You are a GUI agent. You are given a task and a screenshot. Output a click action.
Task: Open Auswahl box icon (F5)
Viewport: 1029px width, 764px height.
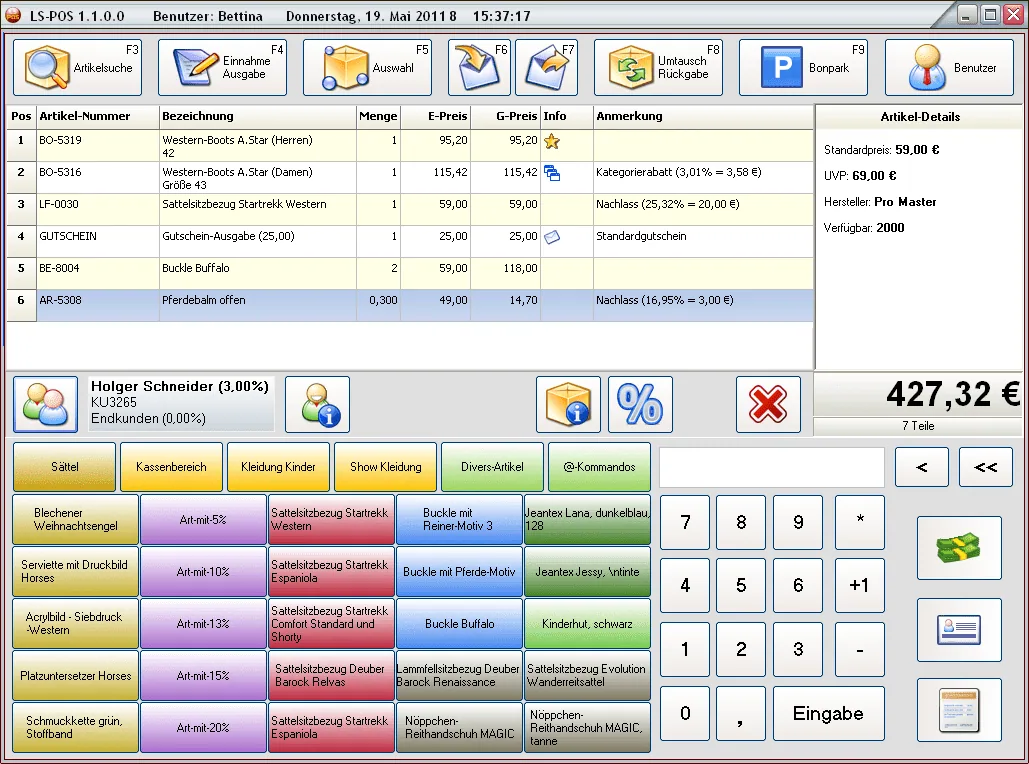tap(368, 68)
